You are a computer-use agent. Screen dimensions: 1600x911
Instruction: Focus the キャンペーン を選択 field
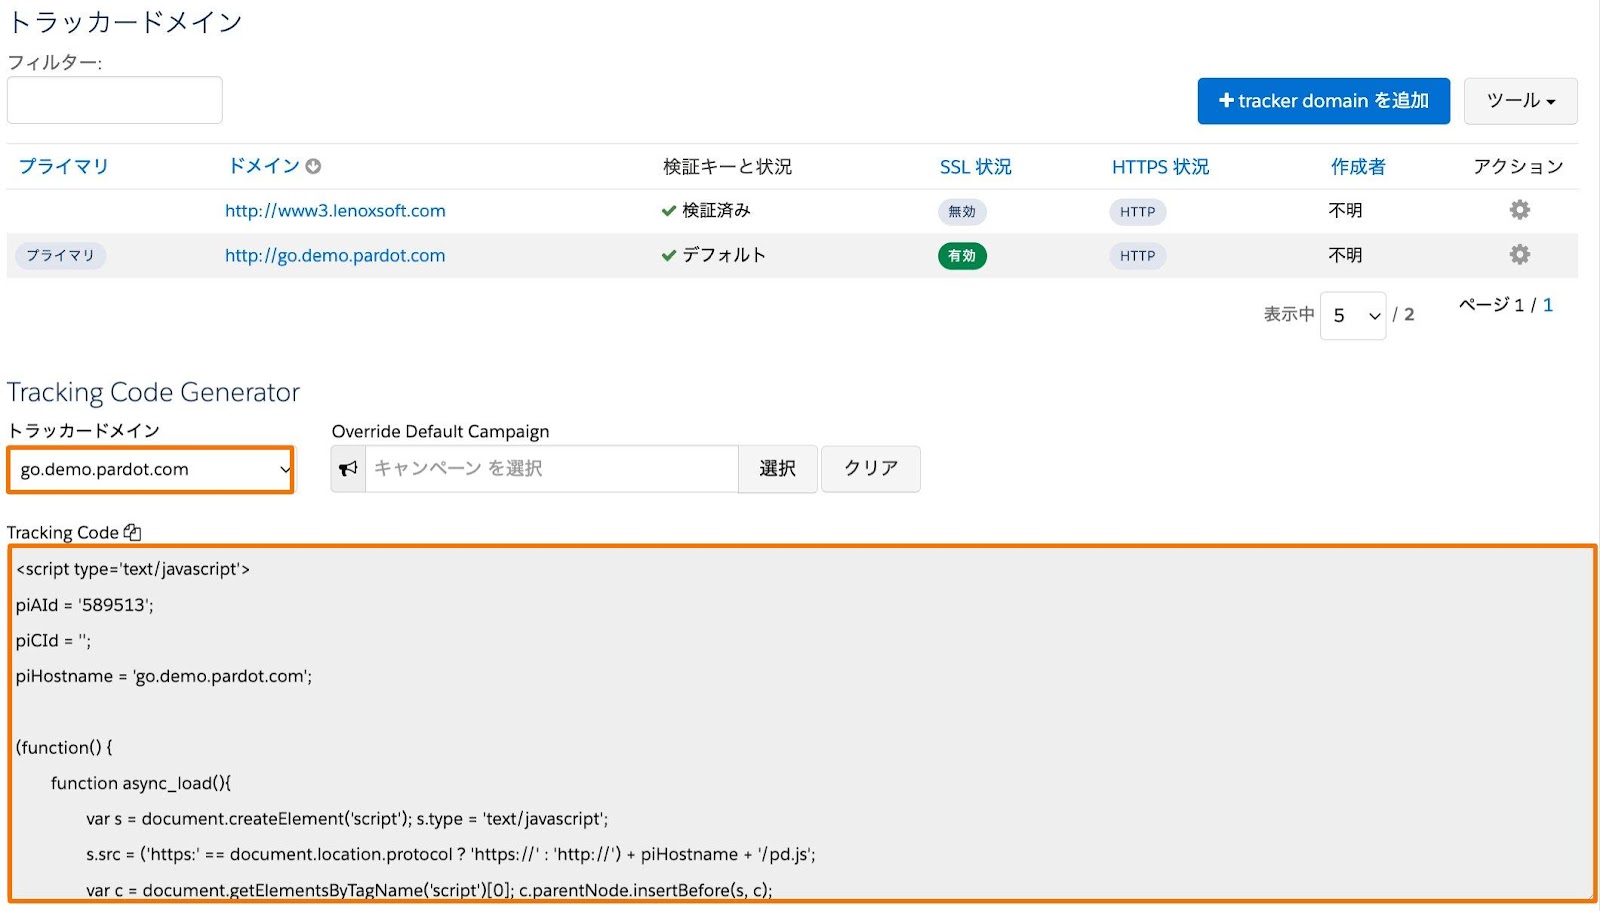click(x=551, y=468)
